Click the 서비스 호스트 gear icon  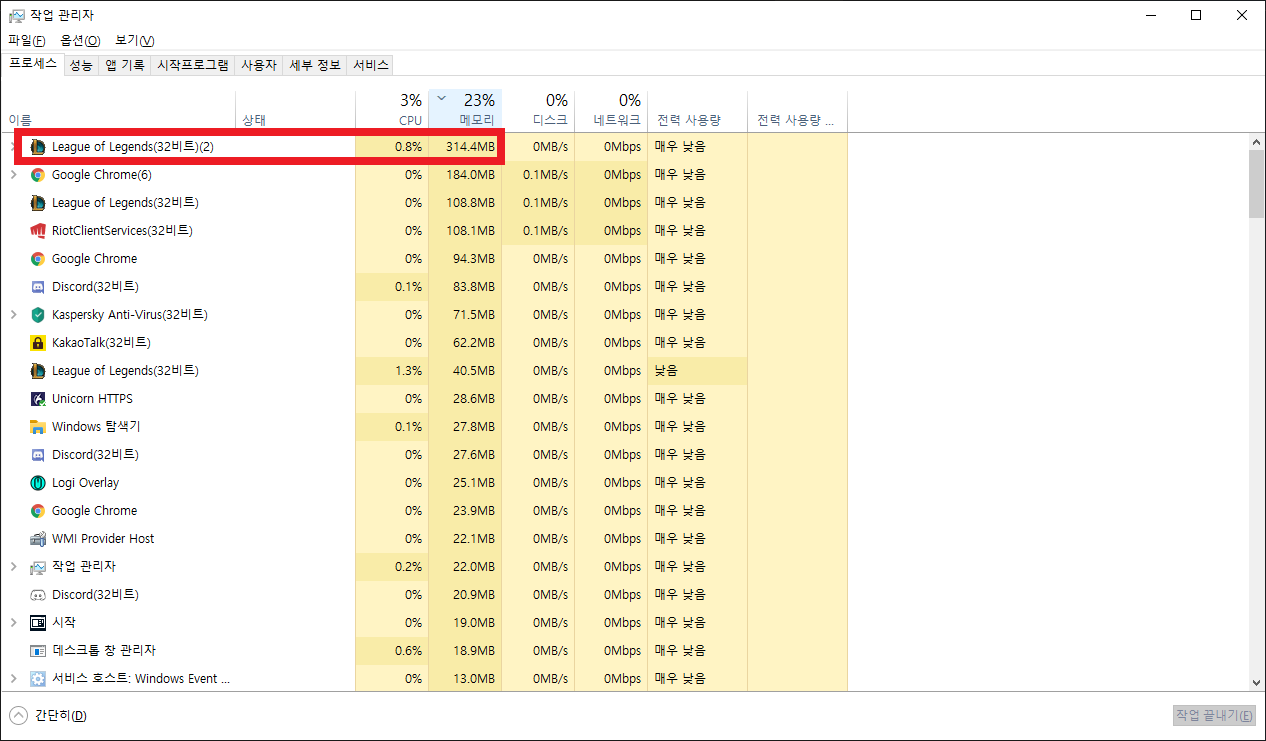coord(38,679)
